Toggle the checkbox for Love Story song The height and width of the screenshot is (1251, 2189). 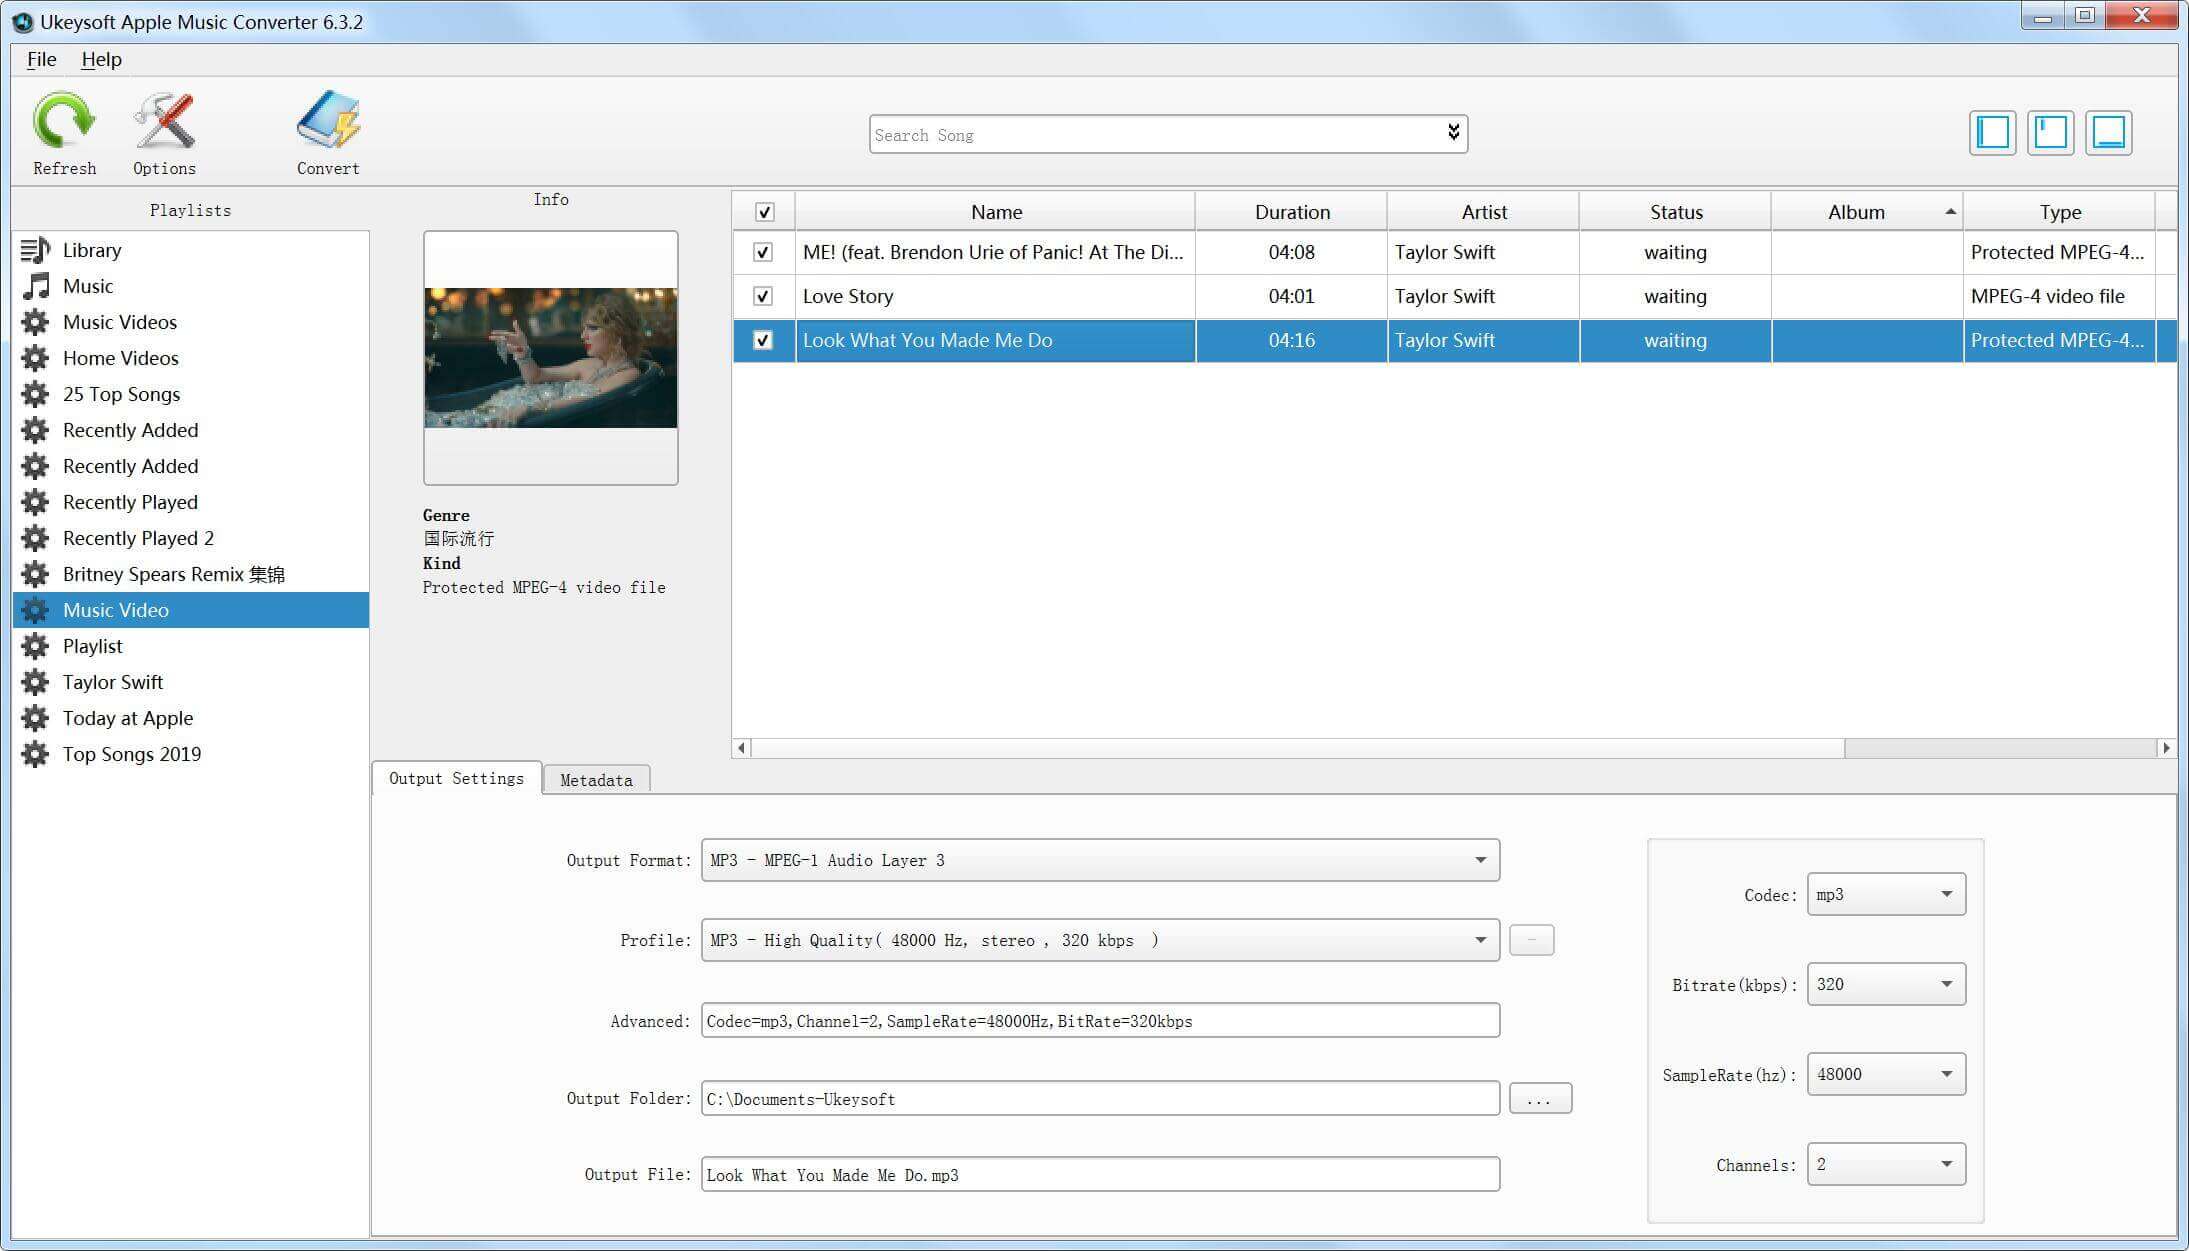[x=764, y=295]
